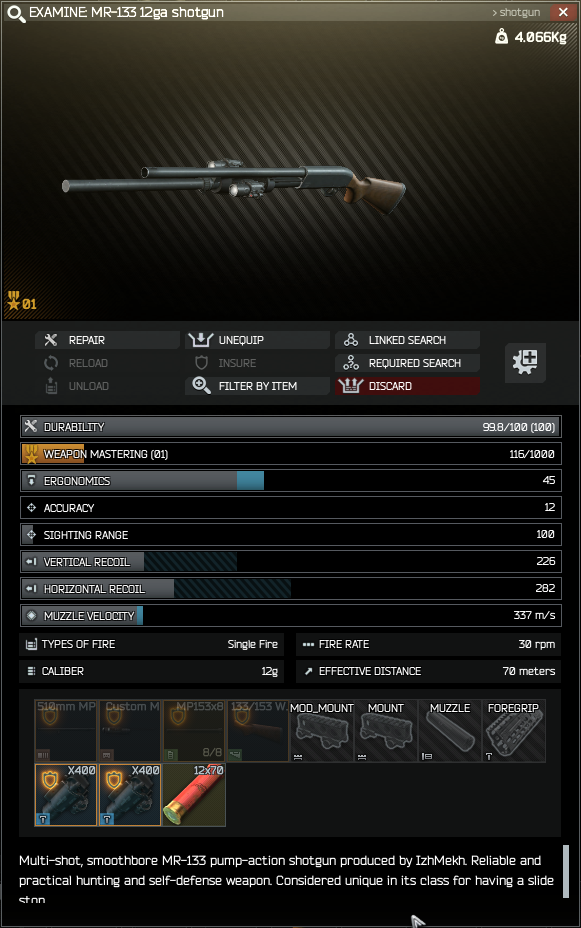Open Linked Search
This screenshot has height=928, width=581.
[407, 340]
